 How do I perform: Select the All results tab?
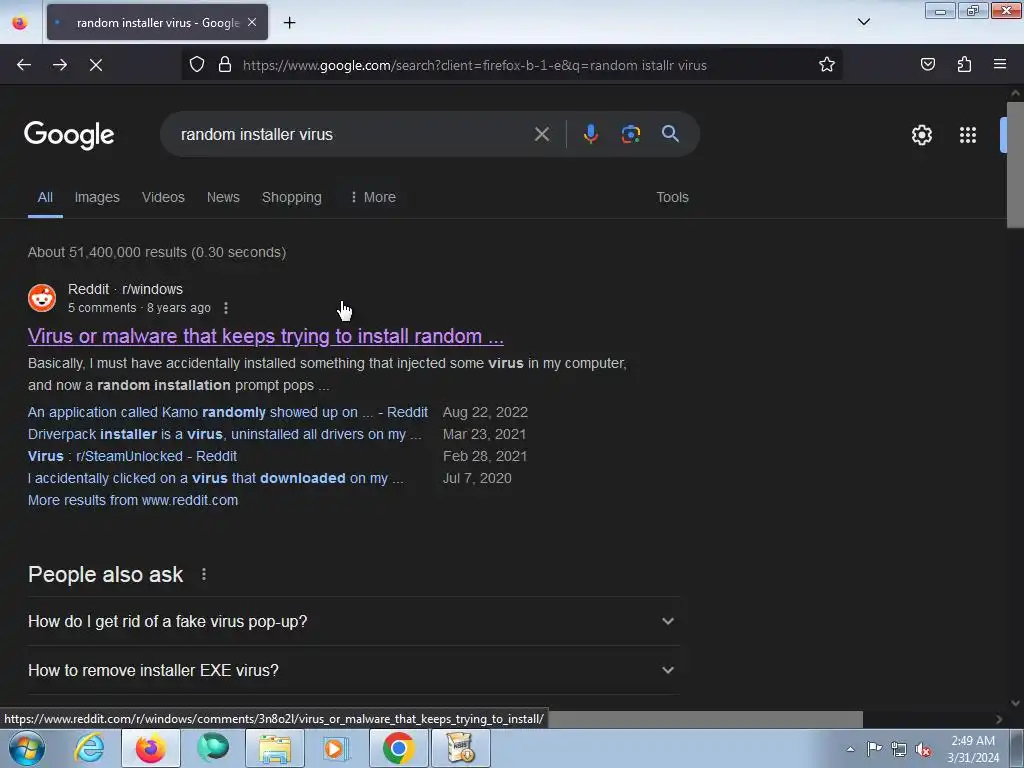tap(45, 197)
